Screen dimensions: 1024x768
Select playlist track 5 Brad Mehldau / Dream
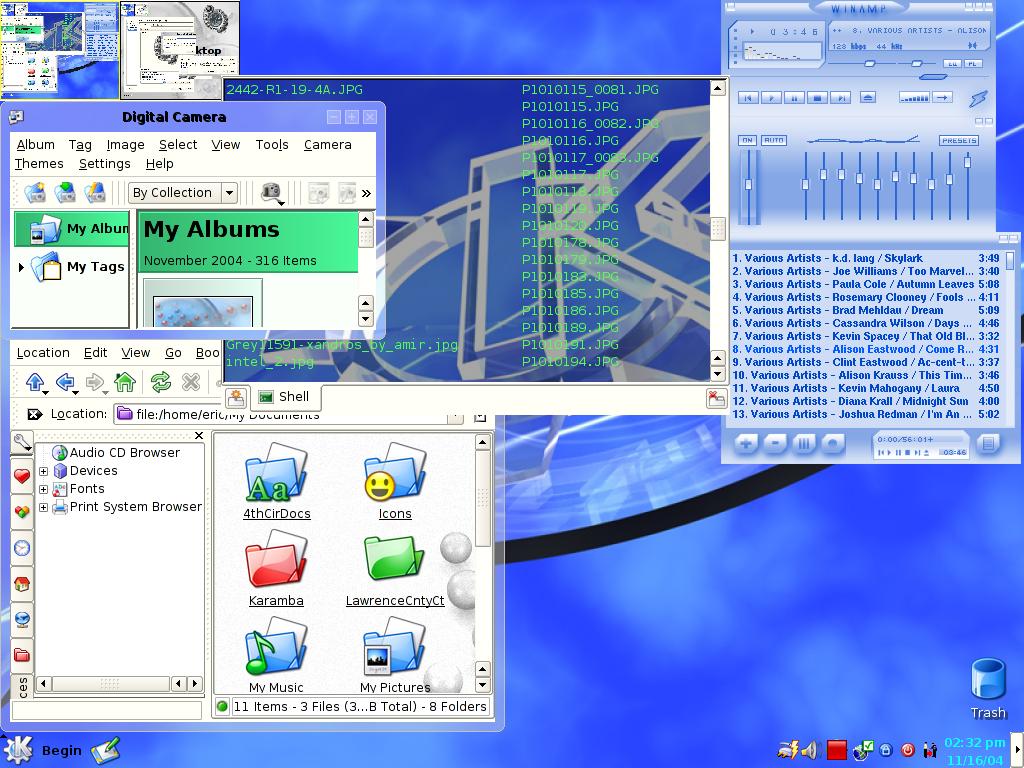866,310
